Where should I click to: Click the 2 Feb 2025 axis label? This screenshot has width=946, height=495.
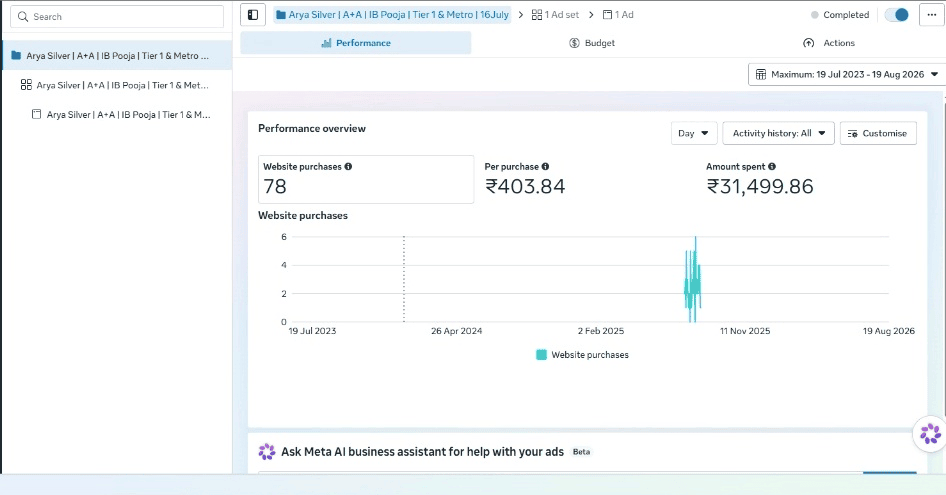[x=601, y=331]
